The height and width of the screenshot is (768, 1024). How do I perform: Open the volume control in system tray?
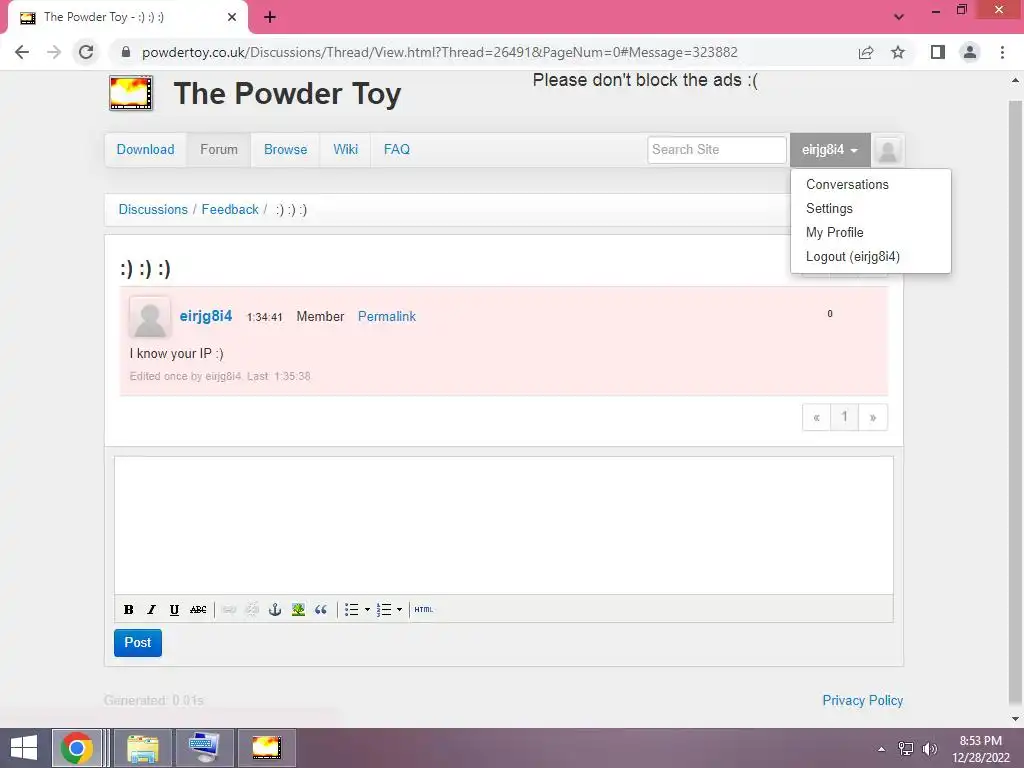pyautogui.click(x=930, y=749)
